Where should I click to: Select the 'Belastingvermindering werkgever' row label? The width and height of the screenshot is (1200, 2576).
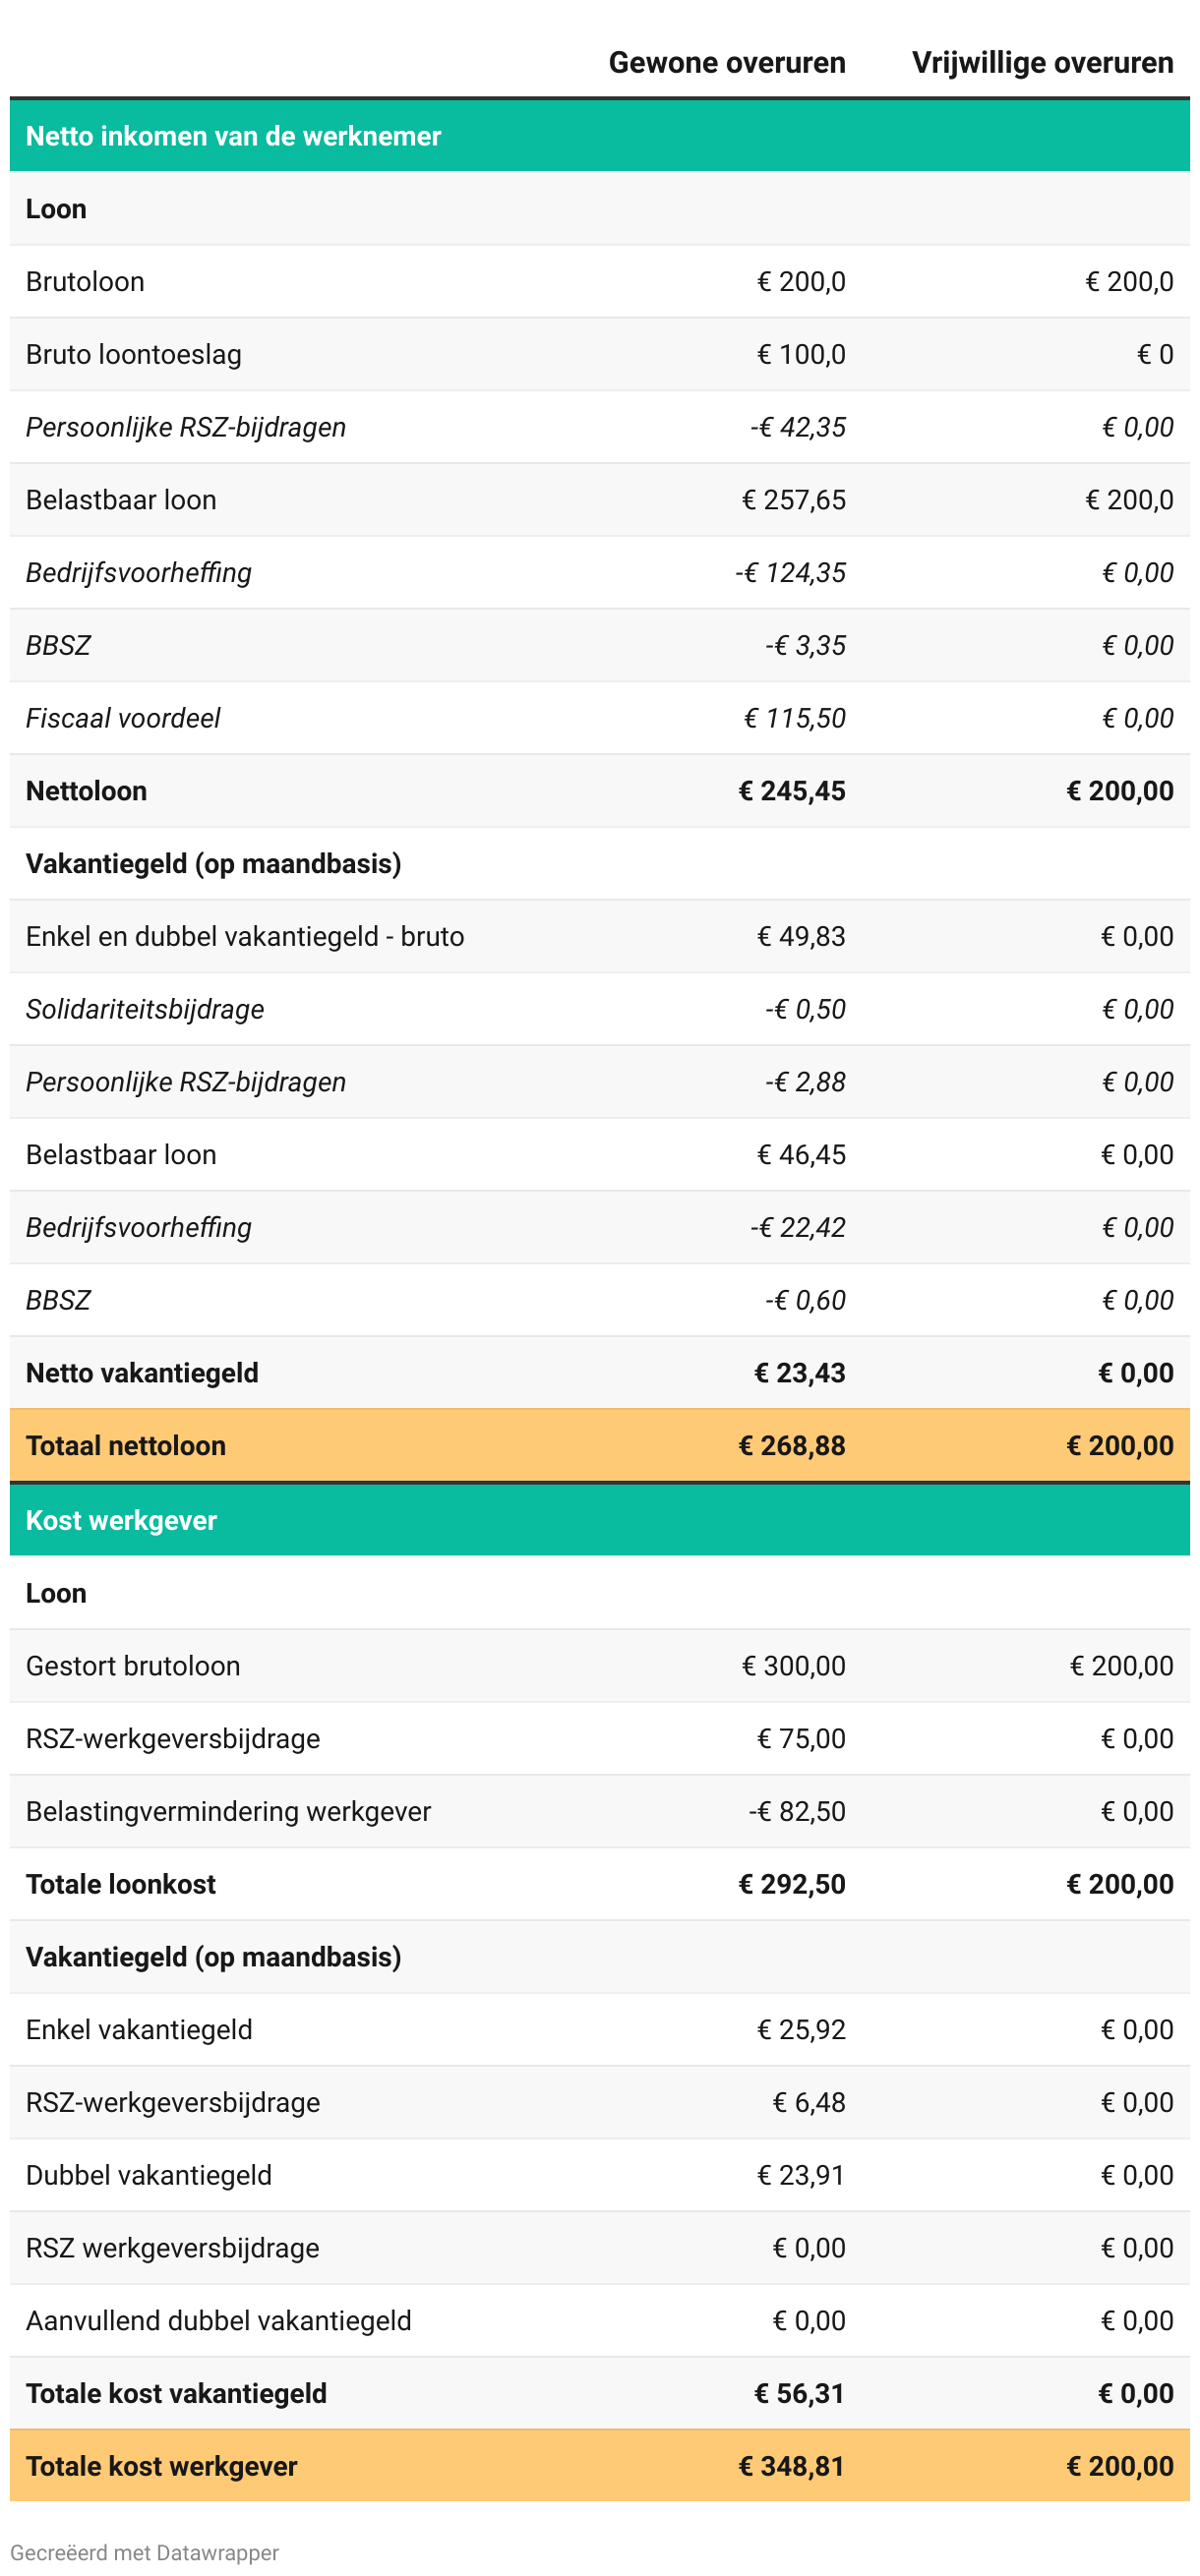(x=228, y=1811)
